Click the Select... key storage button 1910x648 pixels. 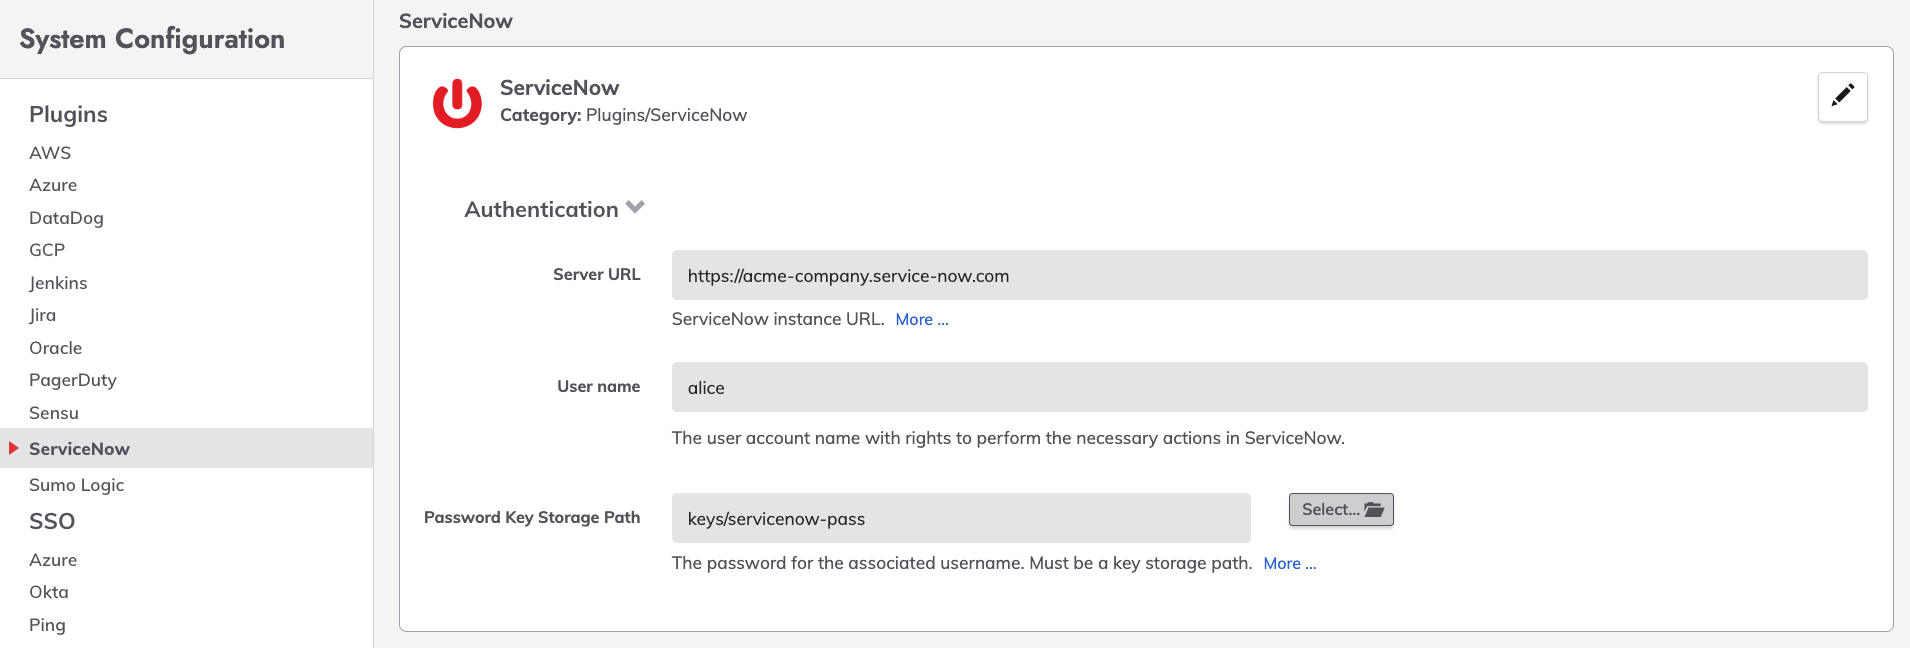coord(1341,509)
